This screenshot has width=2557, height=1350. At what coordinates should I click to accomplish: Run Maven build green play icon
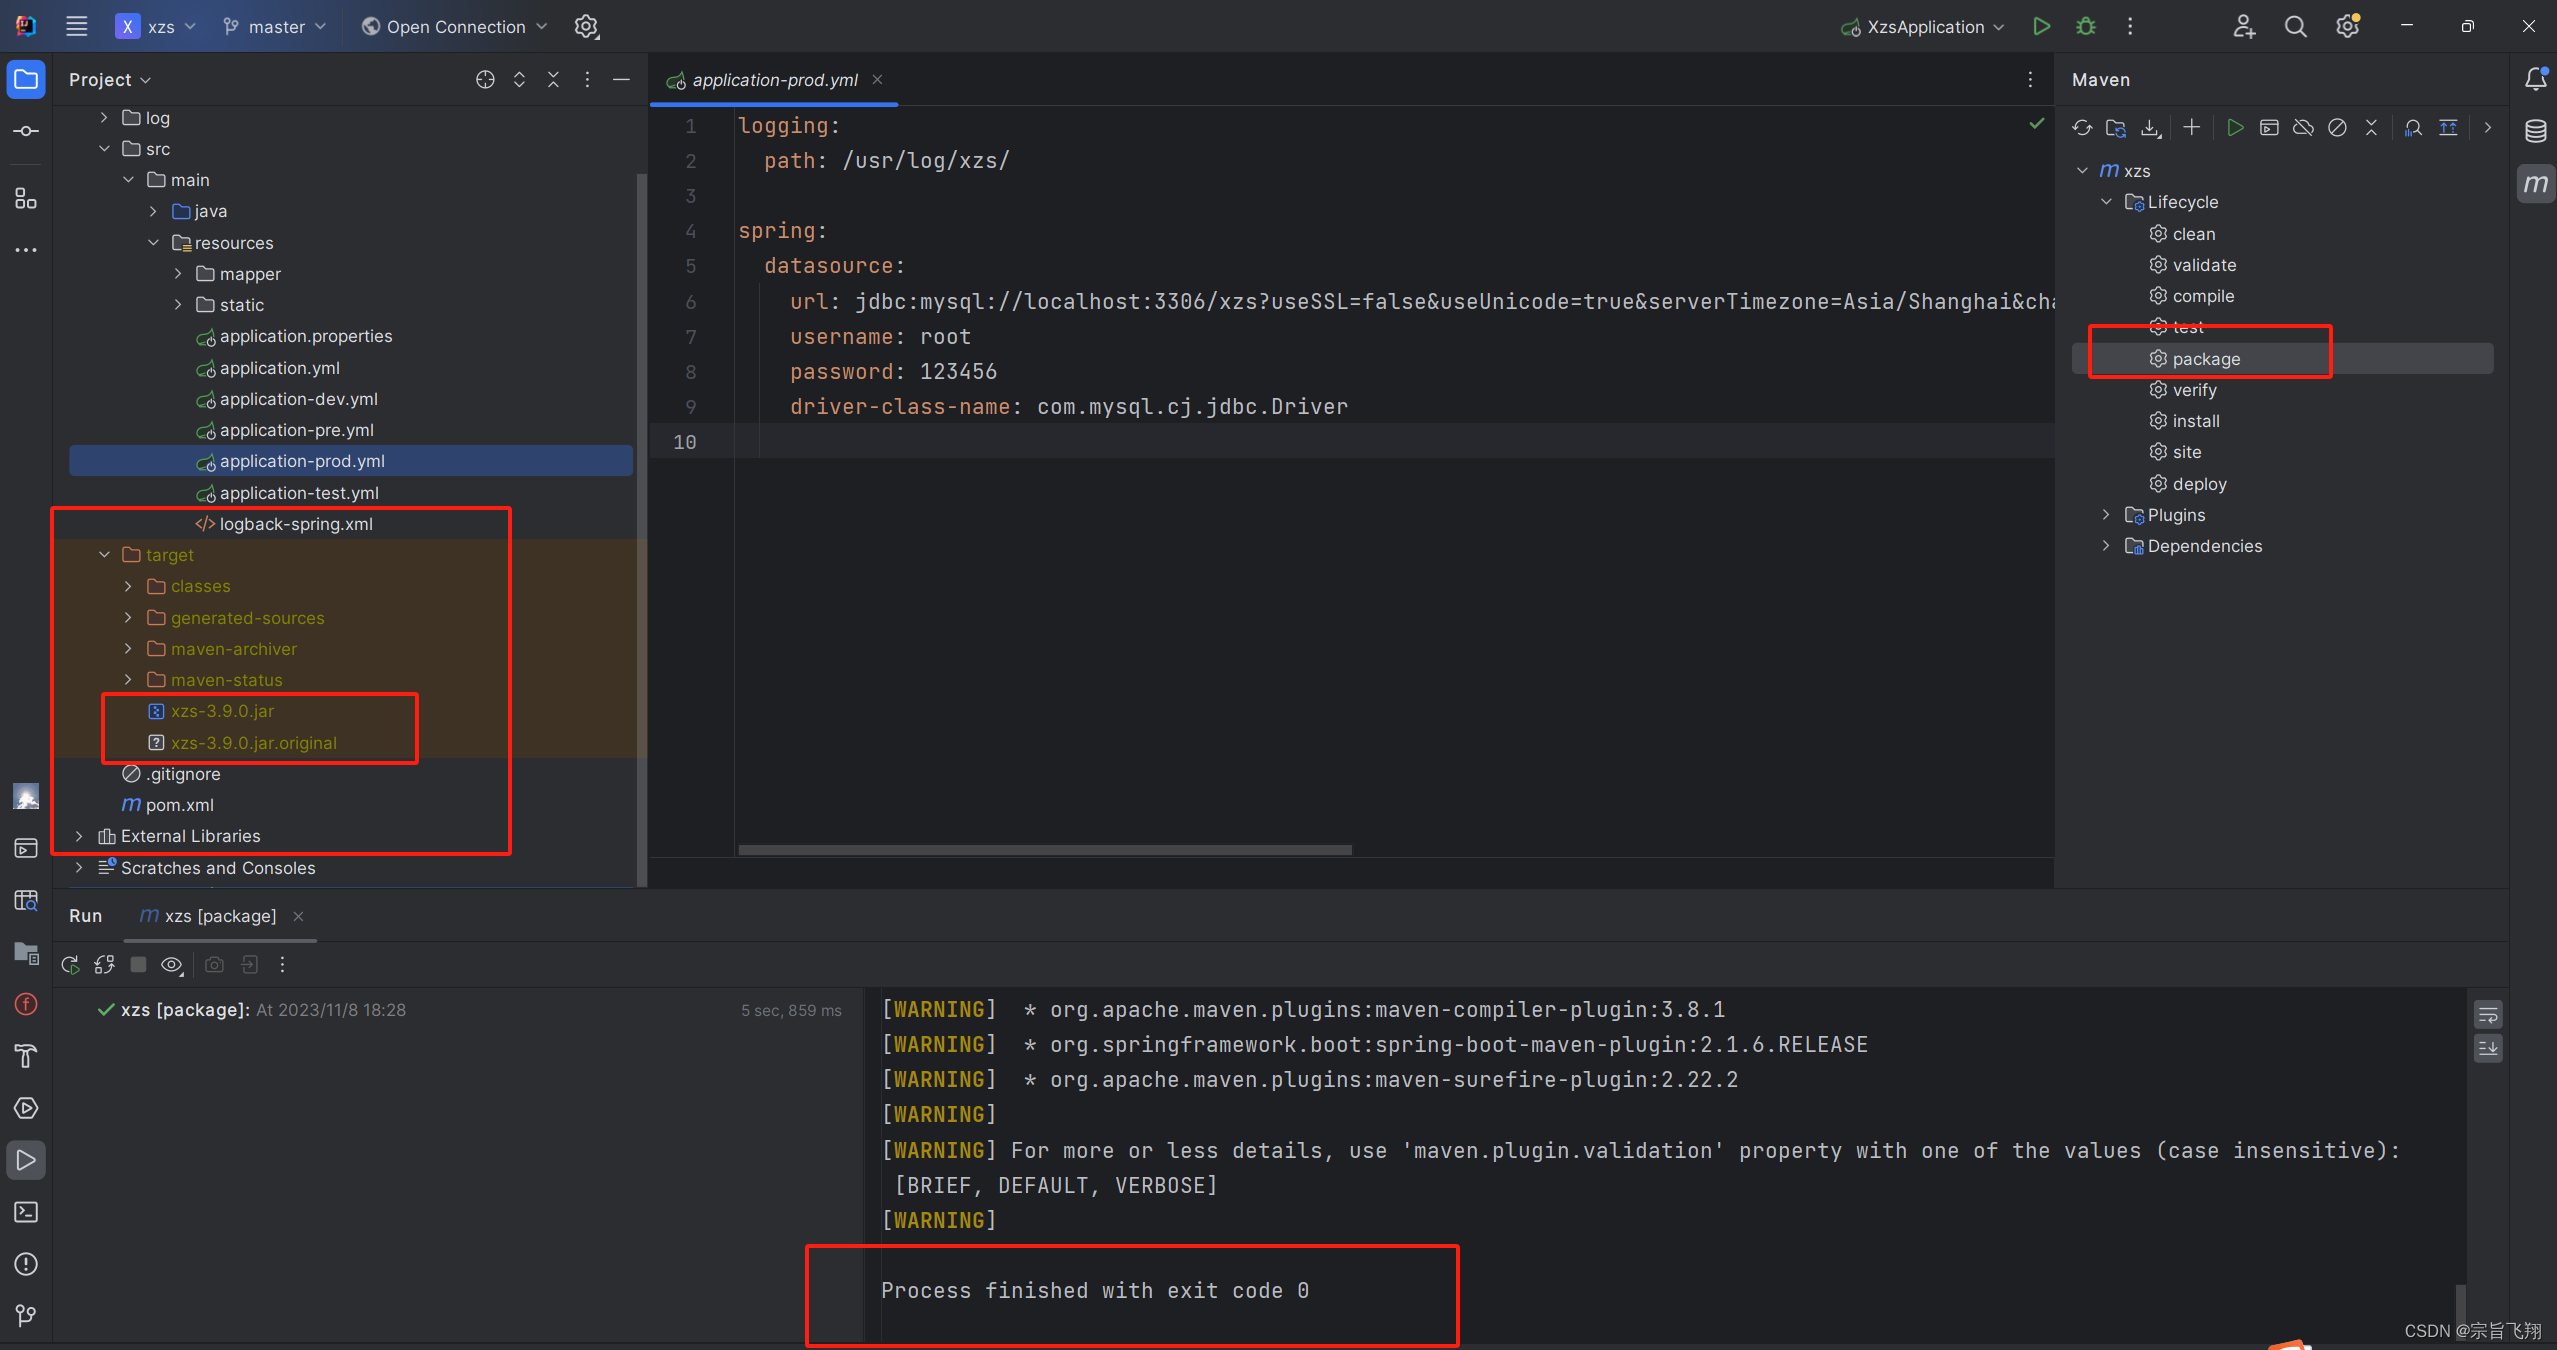[2235, 128]
